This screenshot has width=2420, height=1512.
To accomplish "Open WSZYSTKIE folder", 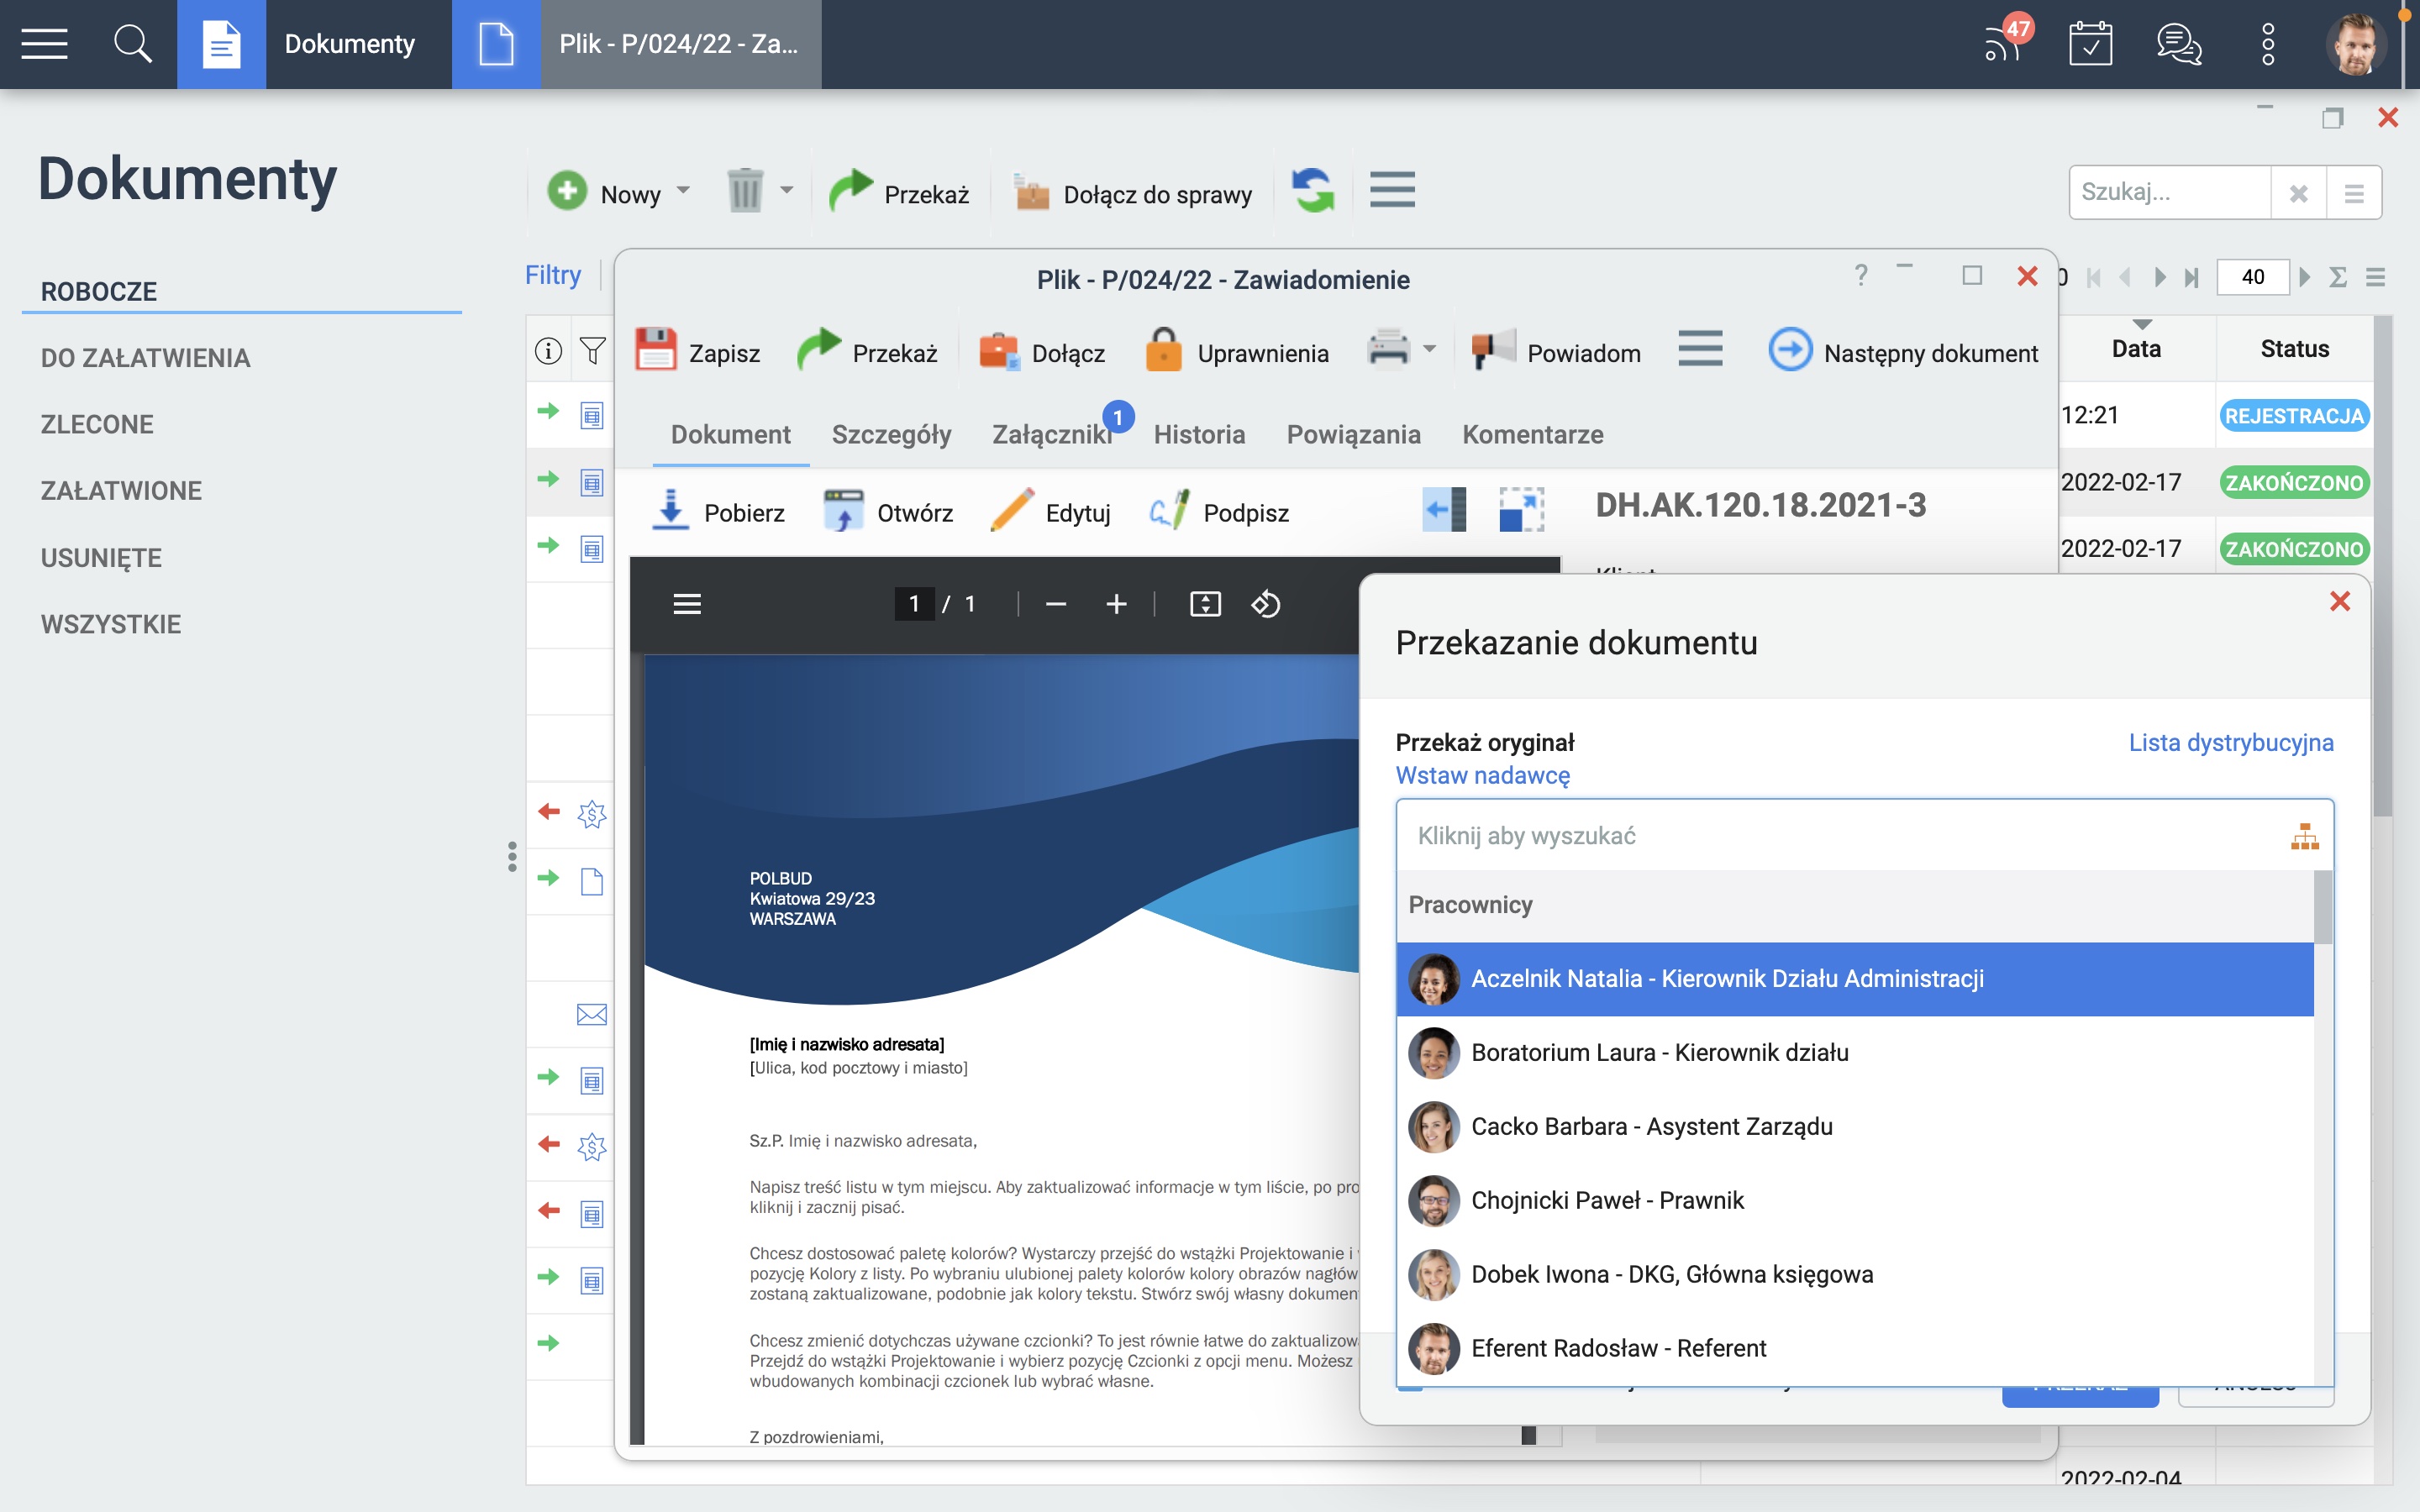I will click(x=111, y=624).
